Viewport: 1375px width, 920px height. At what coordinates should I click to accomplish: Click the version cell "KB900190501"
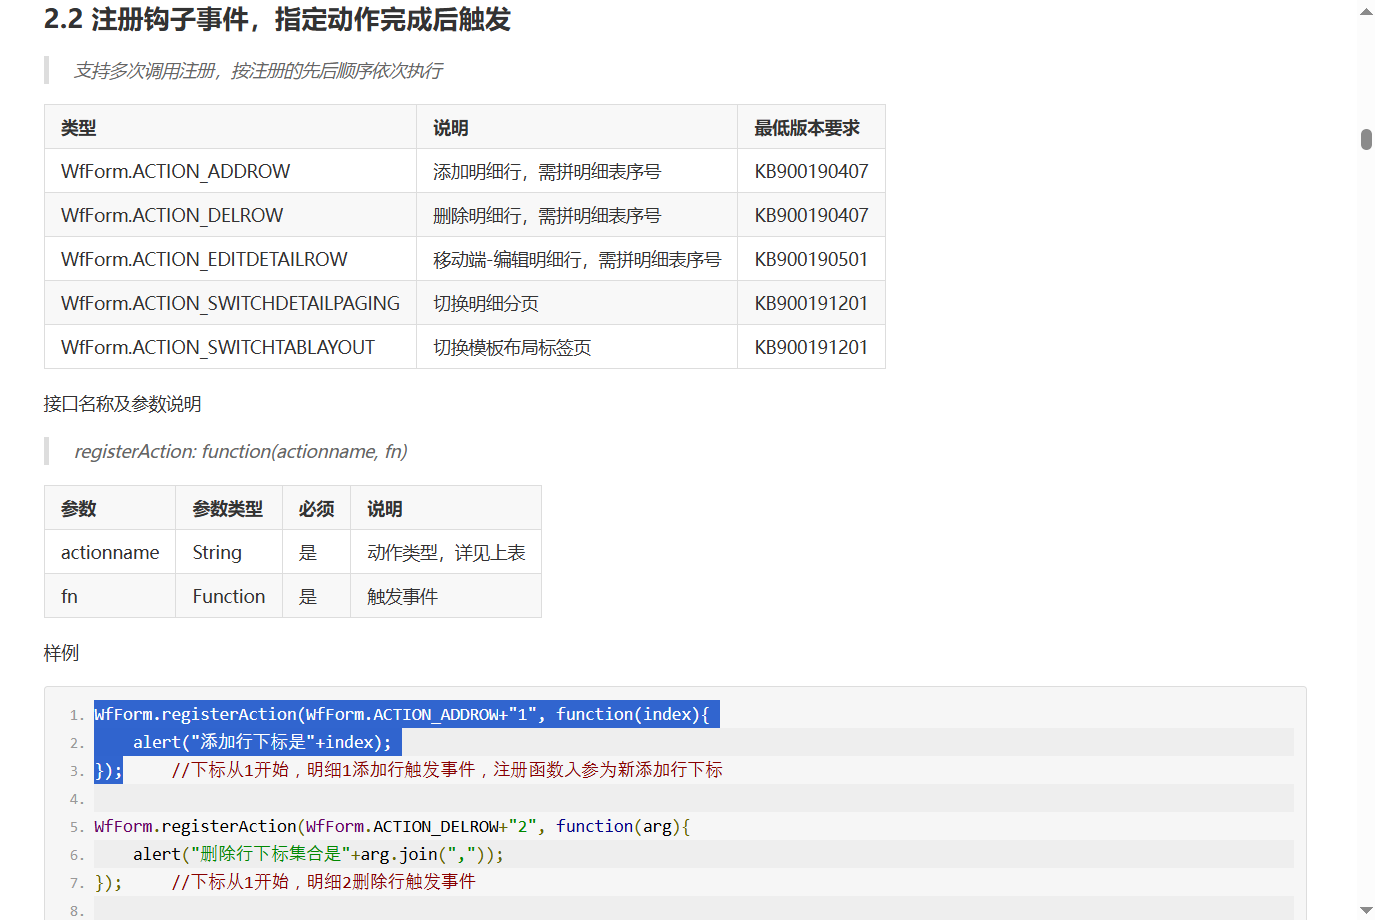point(812,258)
